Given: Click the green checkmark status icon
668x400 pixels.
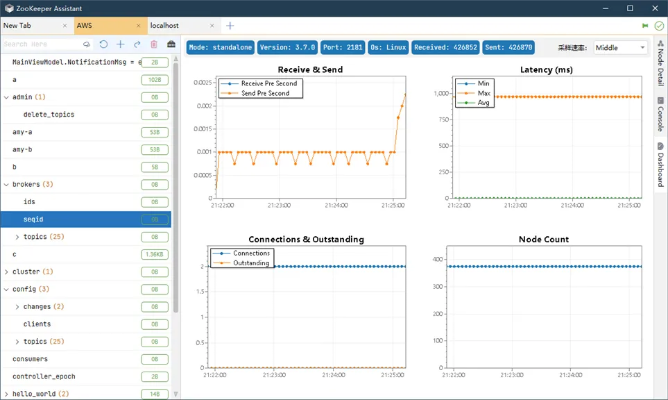Looking at the screenshot, I should [x=659, y=26].
